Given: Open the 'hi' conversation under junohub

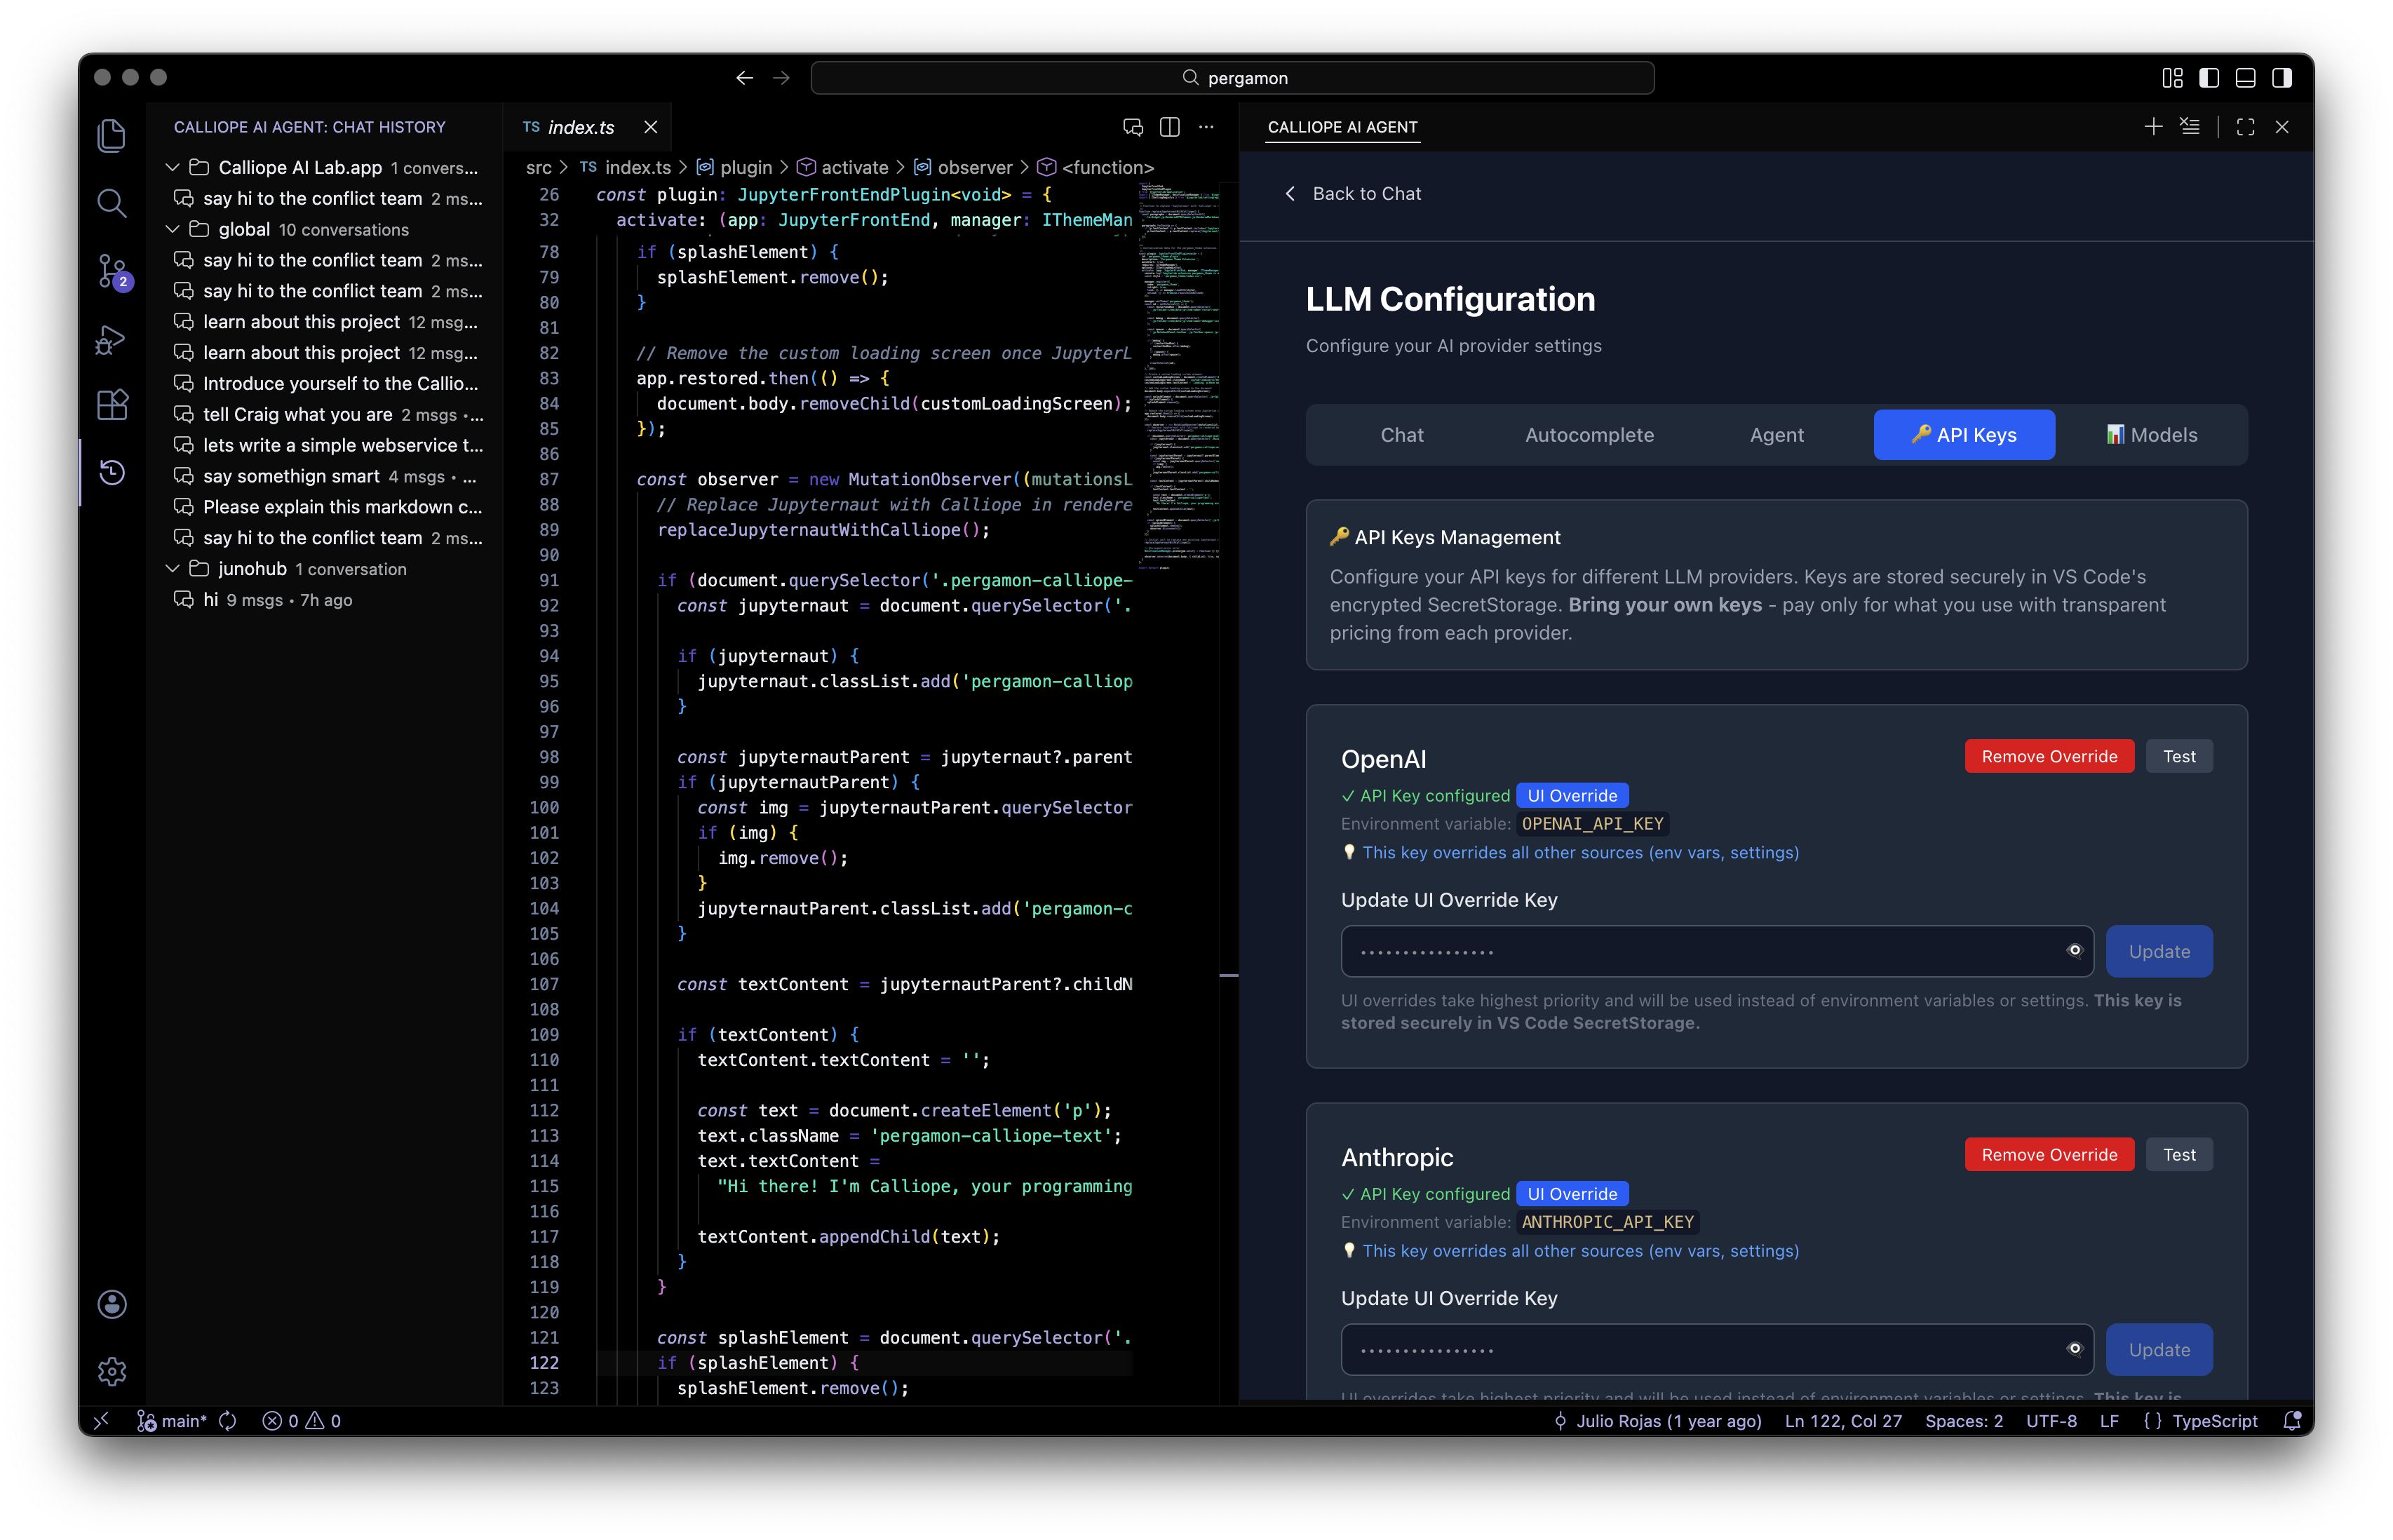Looking at the screenshot, I should 211,600.
